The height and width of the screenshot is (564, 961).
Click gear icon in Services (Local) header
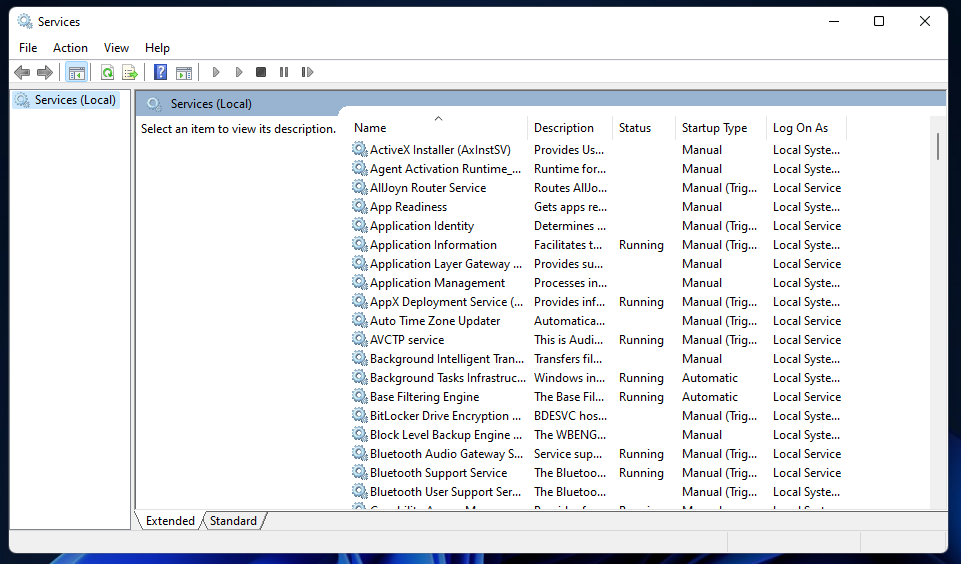(154, 104)
